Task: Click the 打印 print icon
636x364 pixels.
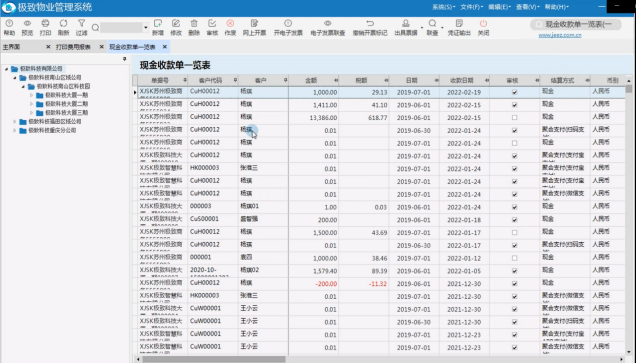Action: click(x=45, y=24)
